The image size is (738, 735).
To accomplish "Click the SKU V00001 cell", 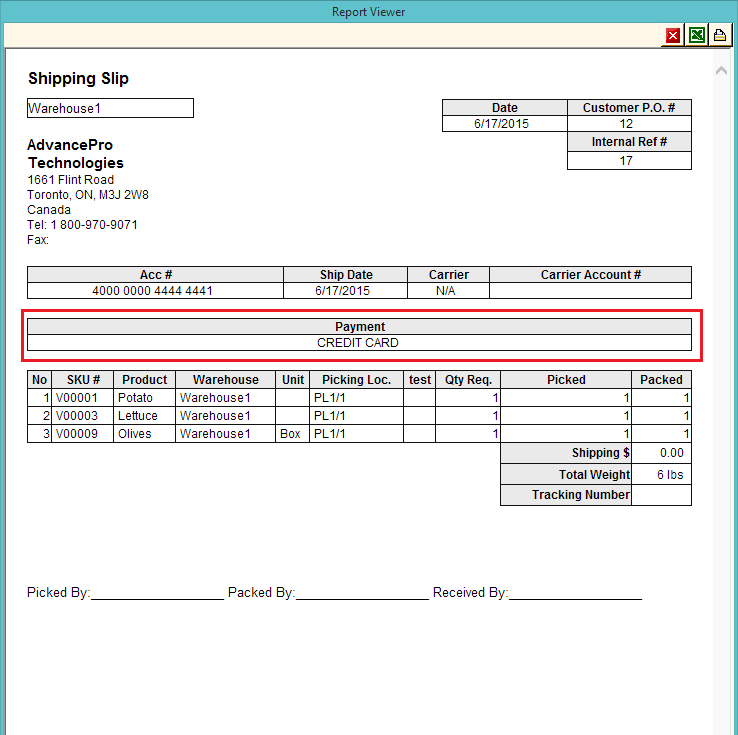I will 82,398.
